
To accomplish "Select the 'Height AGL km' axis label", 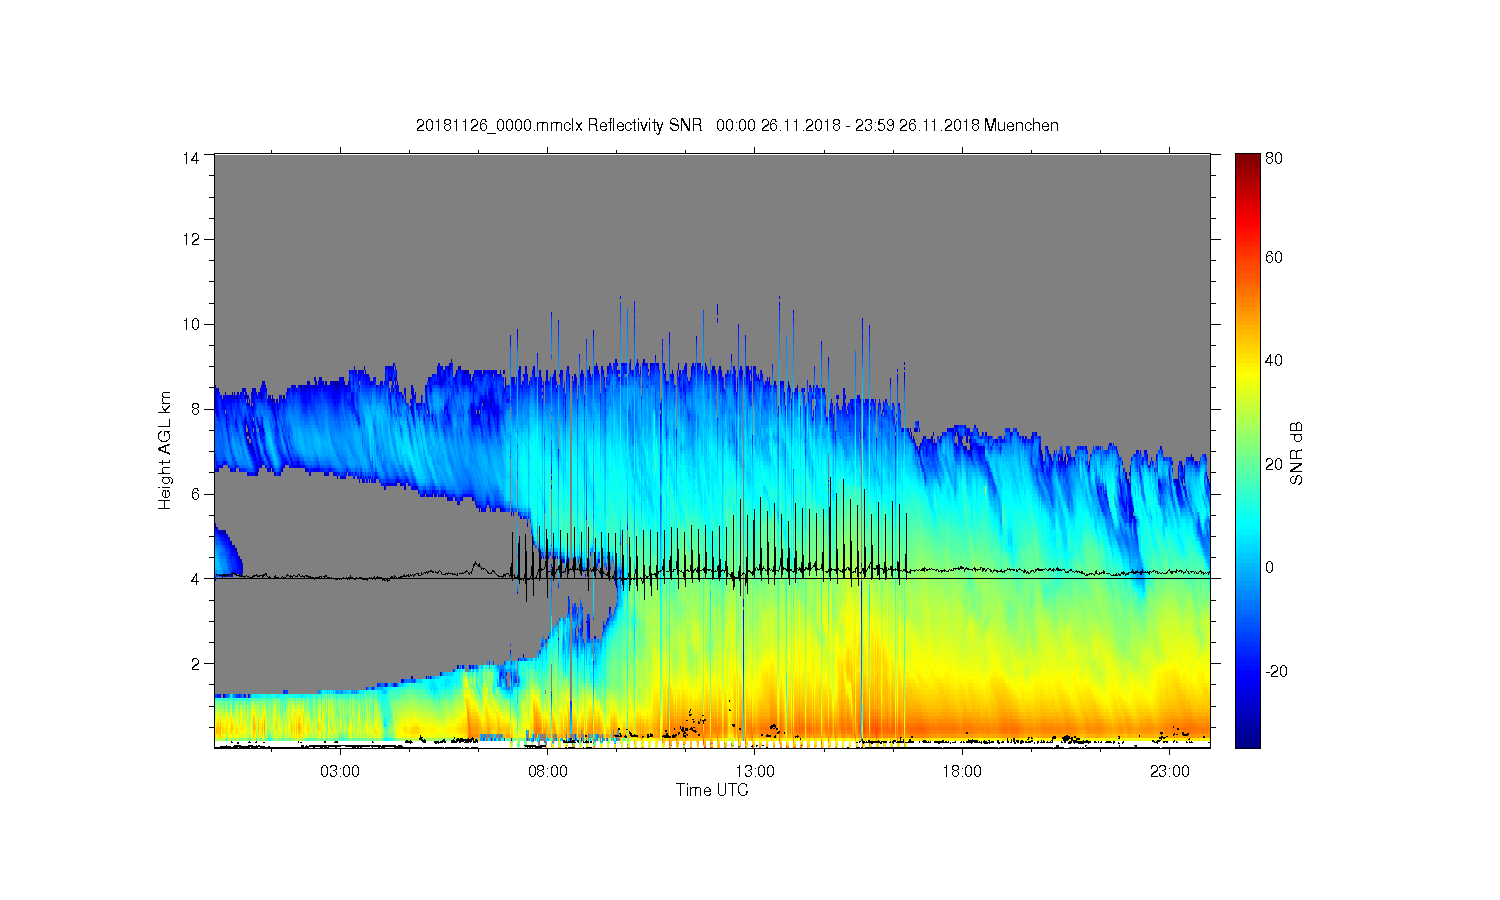I will tap(164, 450).
